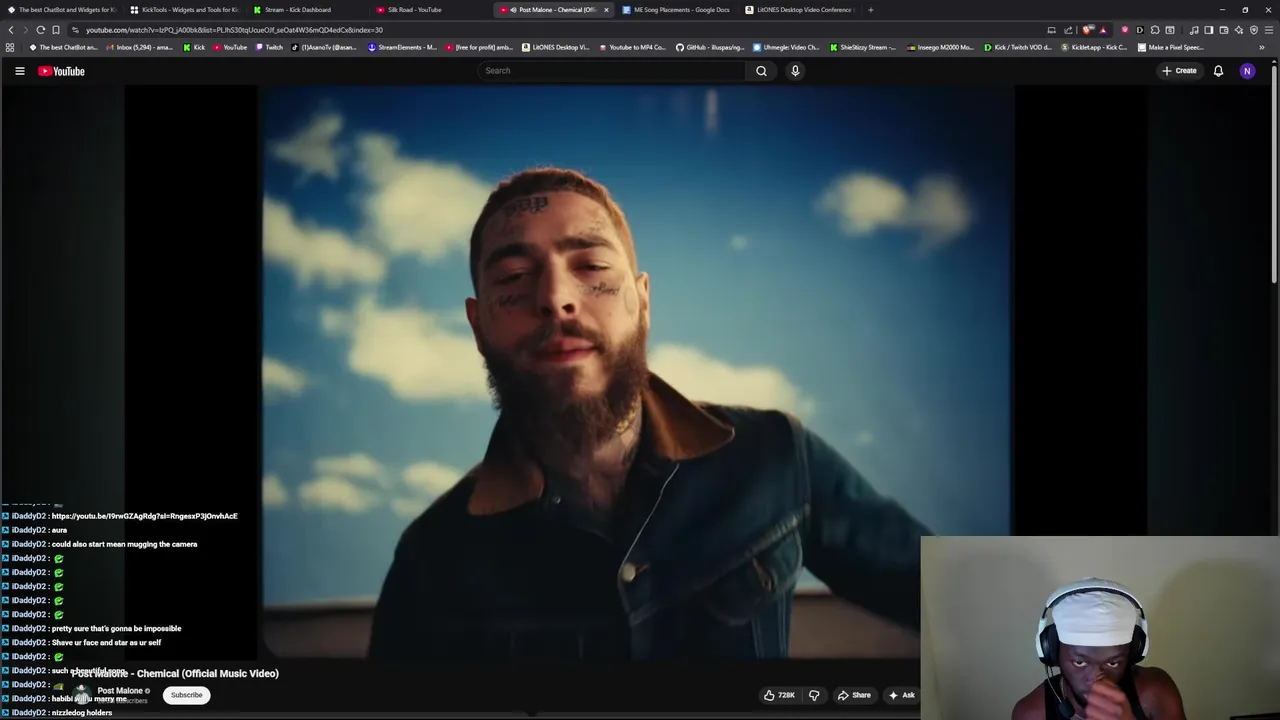1280x720 pixels.
Task: Start voice search with microphone icon
Action: 795,71
